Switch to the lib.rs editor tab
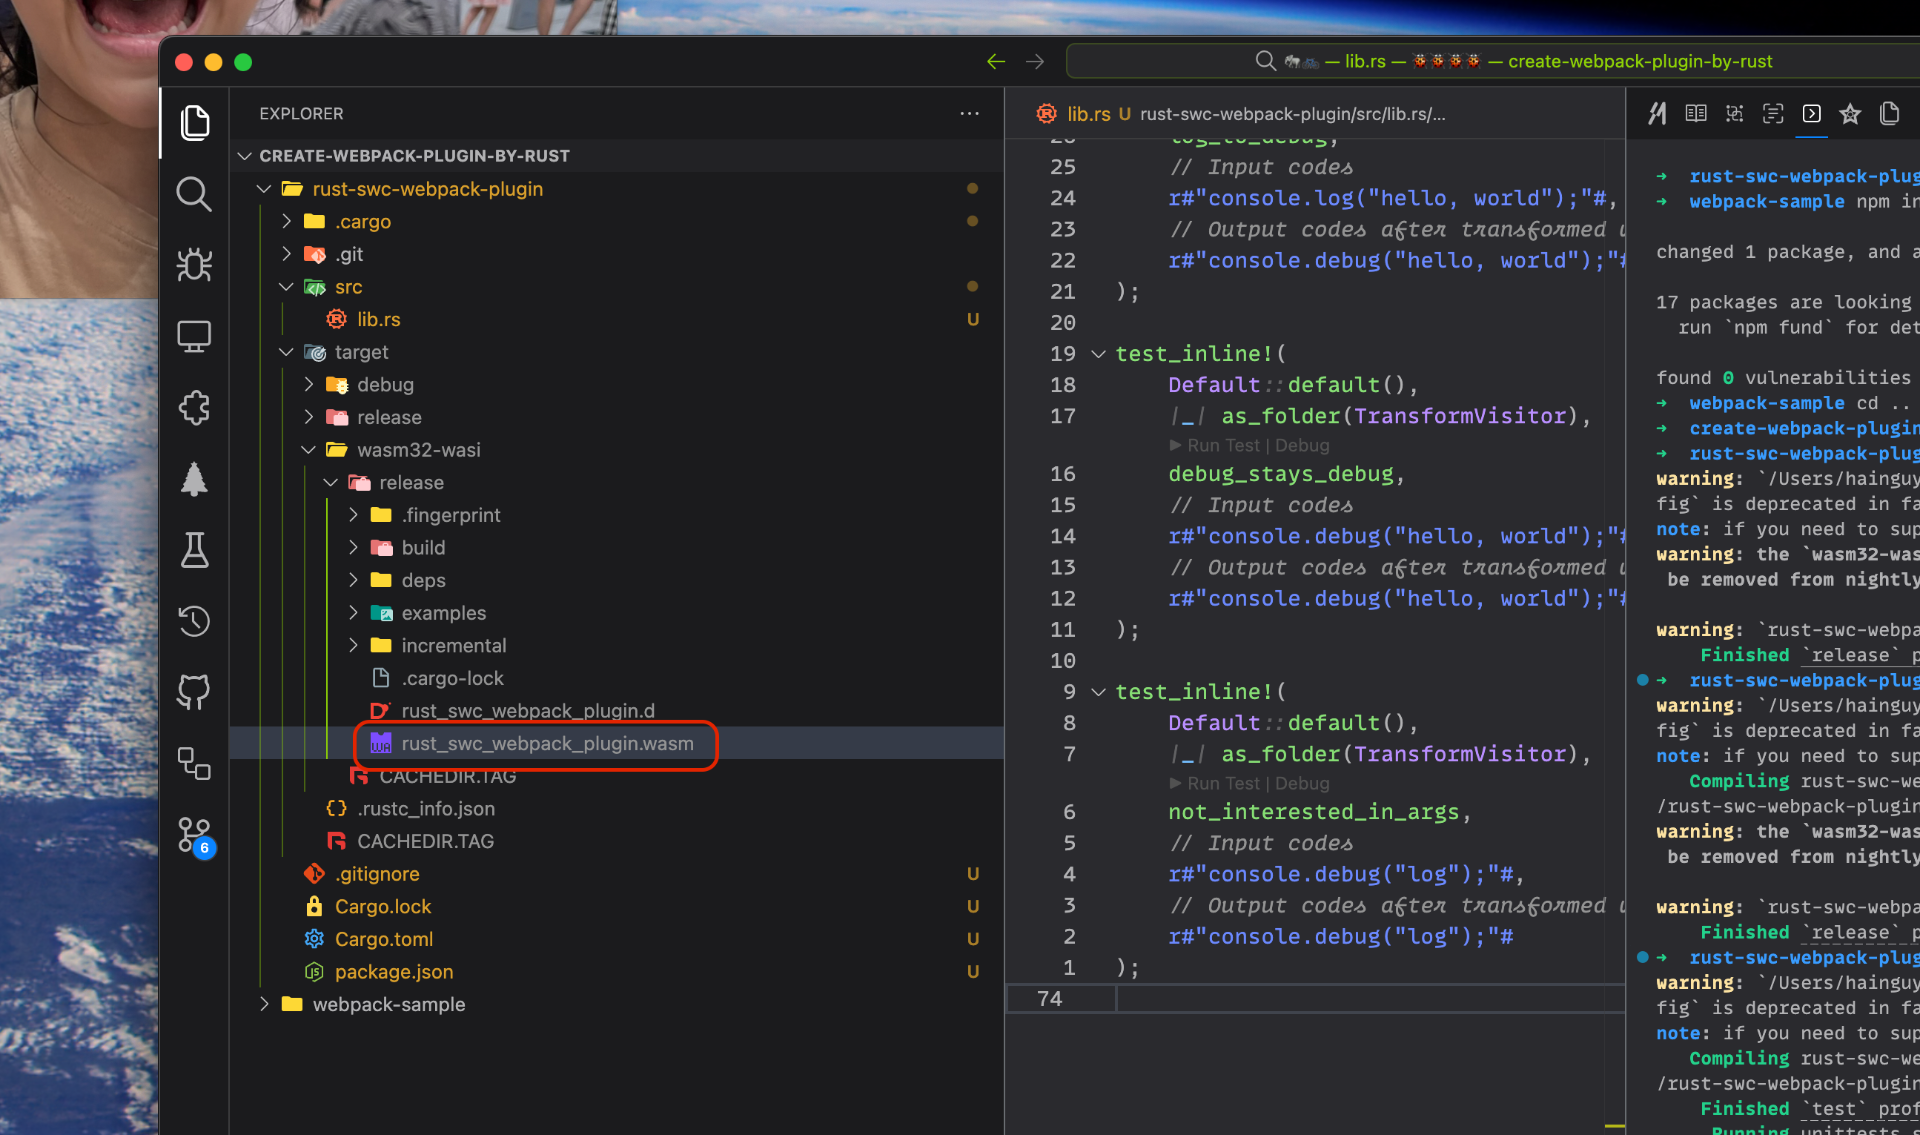 [1088, 114]
